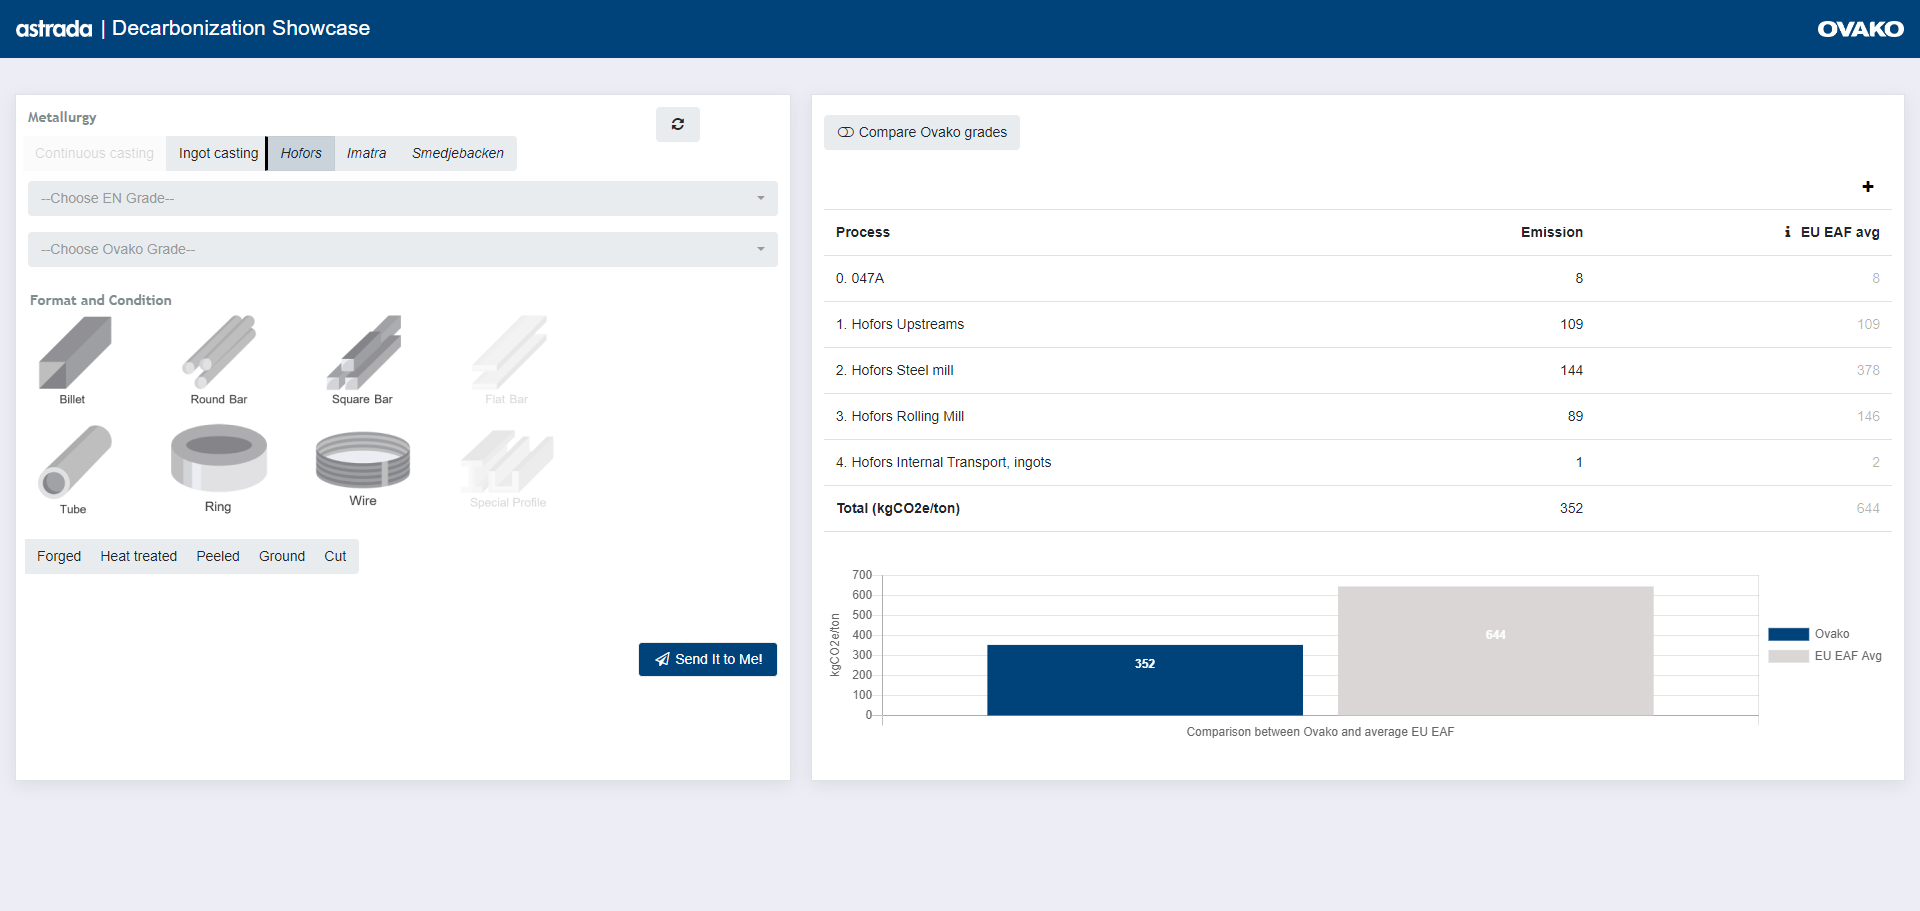Click the 'Emission' column header
The image size is (1920, 911).
click(x=1552, y=232)
